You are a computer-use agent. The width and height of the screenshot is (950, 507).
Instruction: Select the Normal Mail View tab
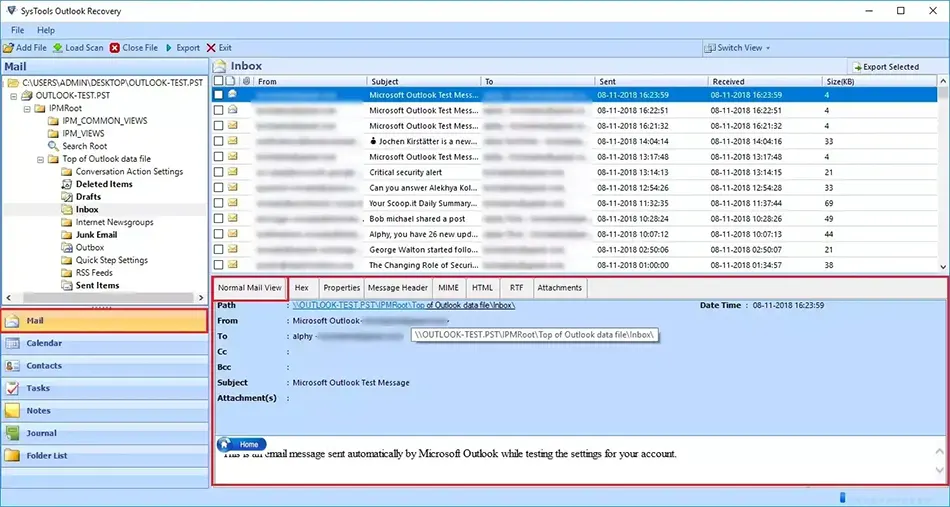pos(250,288)
